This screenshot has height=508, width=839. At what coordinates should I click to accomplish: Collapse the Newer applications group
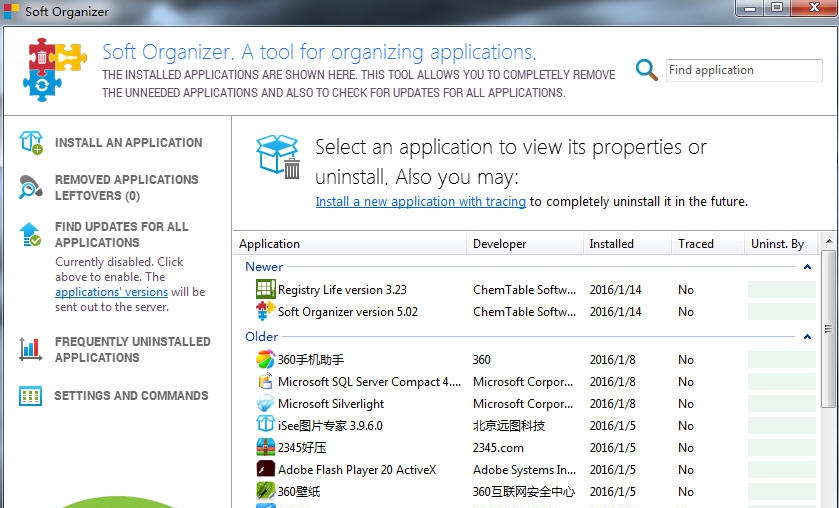tap(806, 267)
